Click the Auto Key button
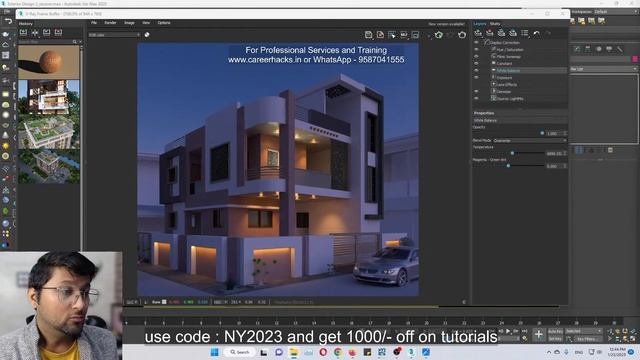 click(555, 331)
